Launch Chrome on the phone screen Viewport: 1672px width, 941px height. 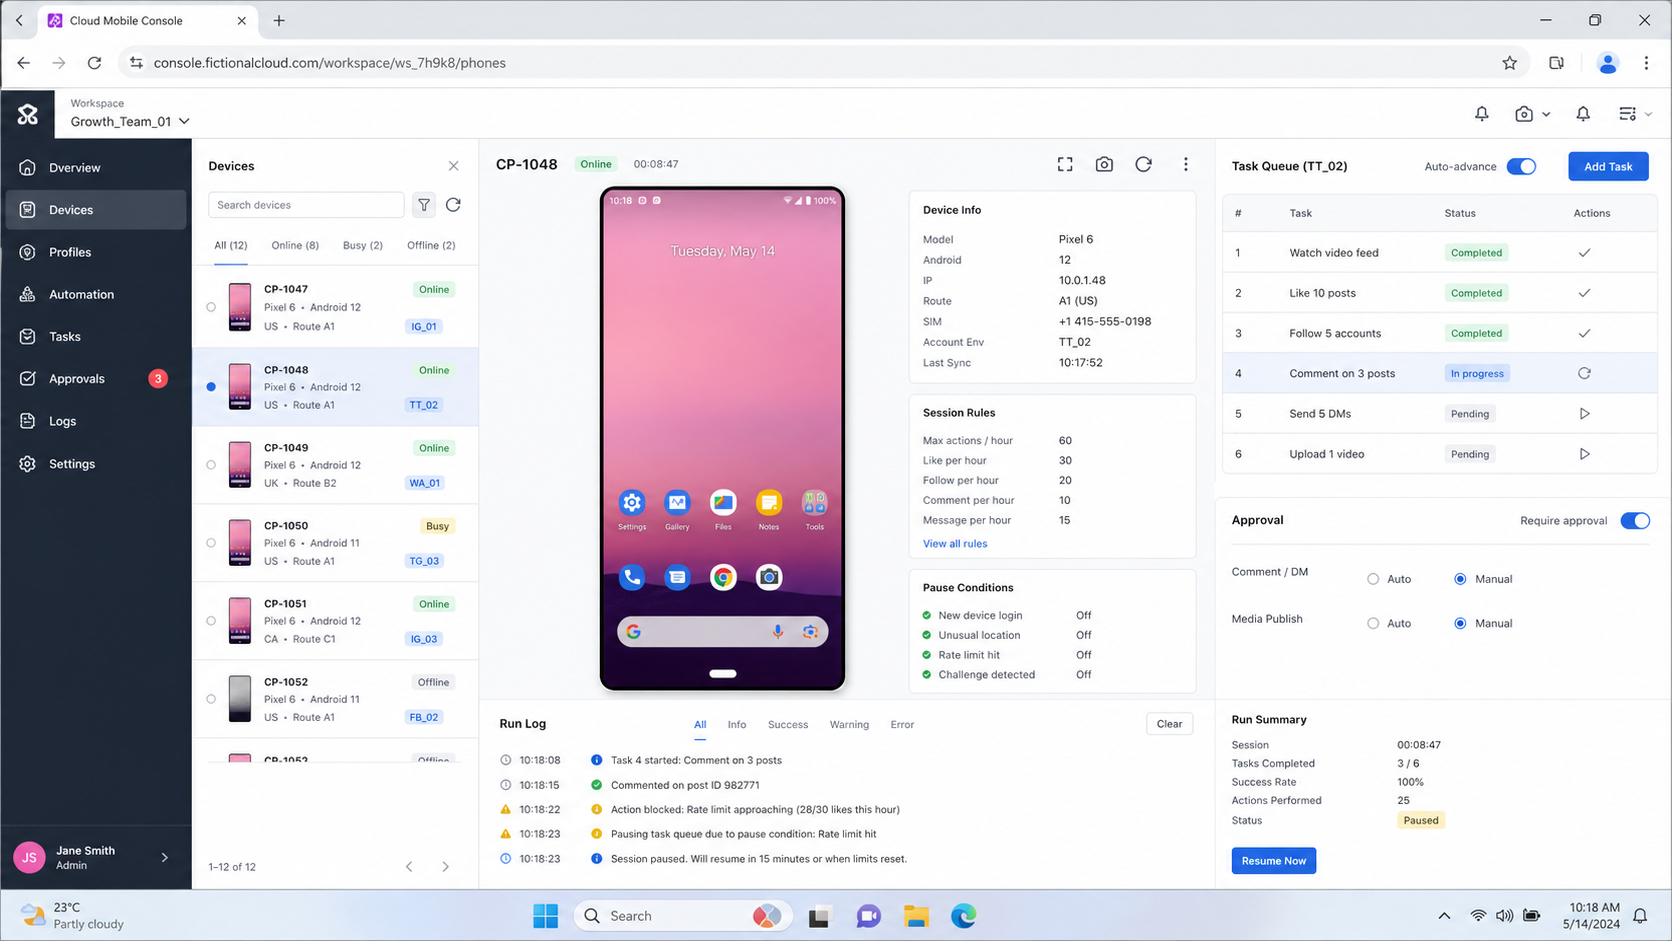[x=723, y=577]
